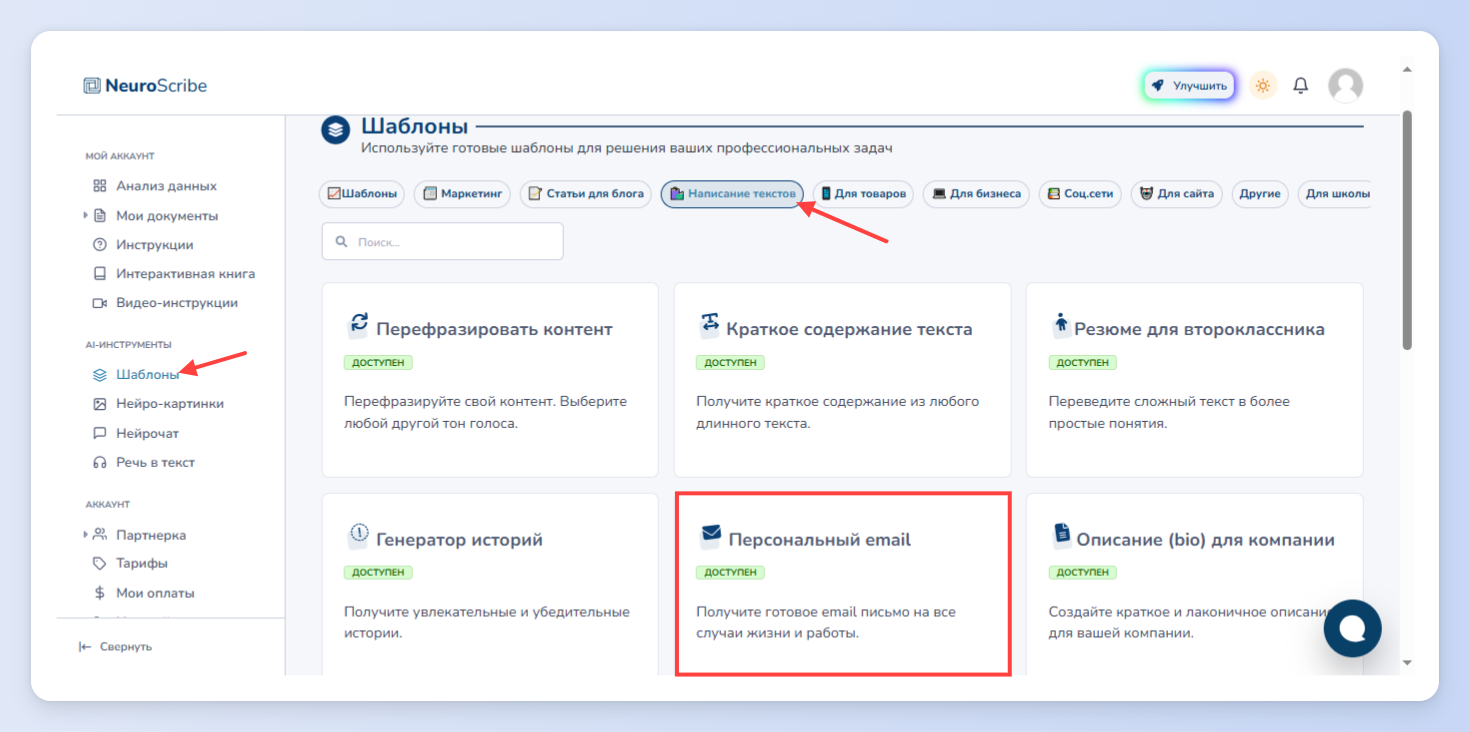Click 'Переведите сложный текст' description text
The width and height of the screenshot is (1470, 732).
pyautogui.click(x=1169, y=412)
